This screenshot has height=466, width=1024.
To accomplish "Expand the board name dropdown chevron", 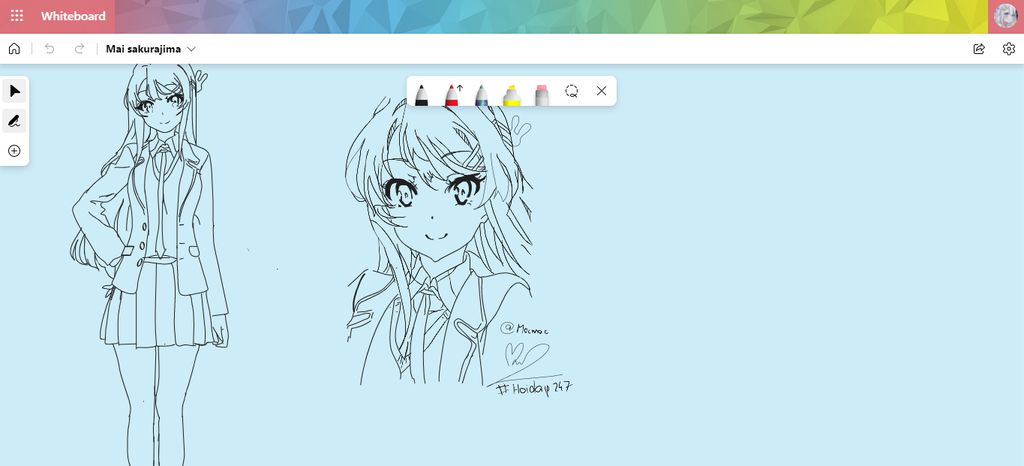I will coord(191,49).
